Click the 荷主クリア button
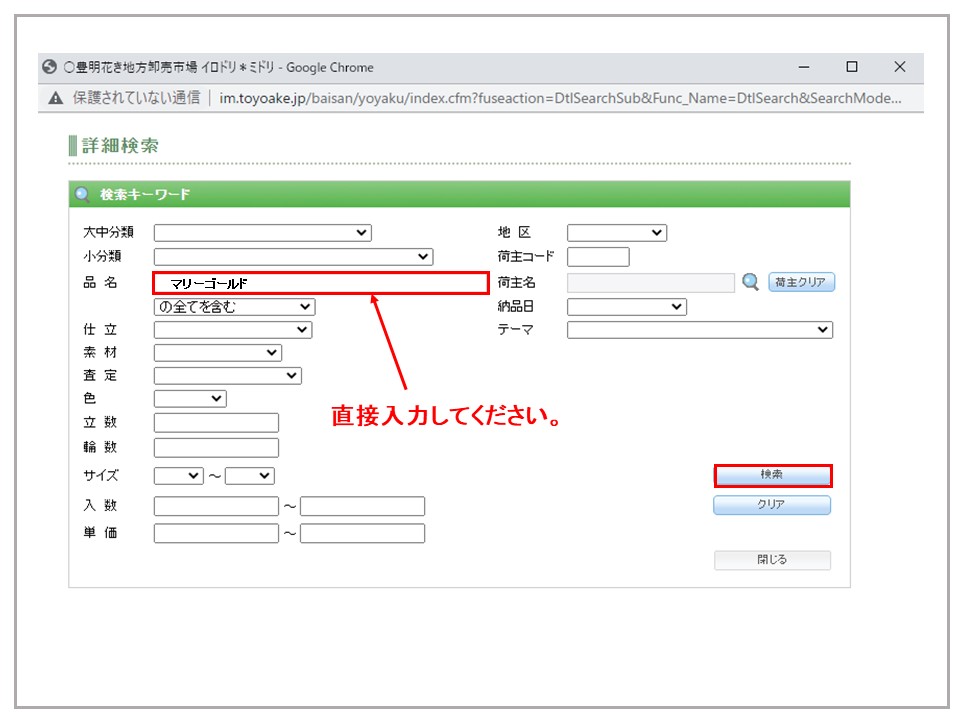The width and height of the screenshot is (960, 720). tap(801, 283)
